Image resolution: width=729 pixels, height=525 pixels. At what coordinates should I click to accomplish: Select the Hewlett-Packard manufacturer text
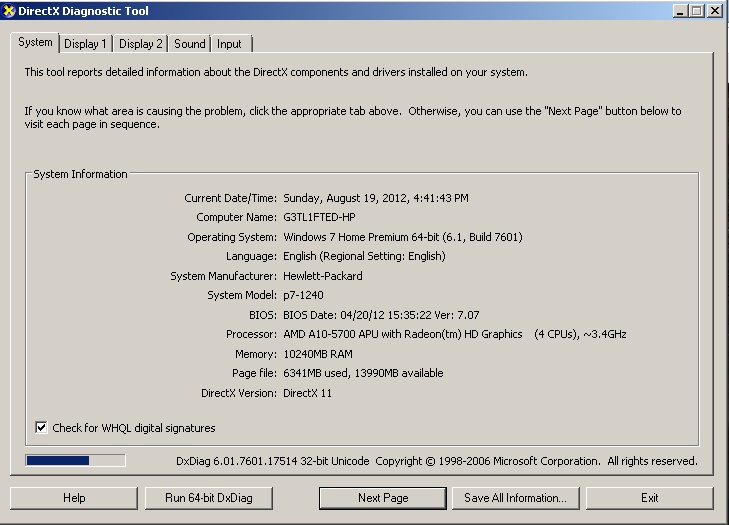[x=323, y=276]
